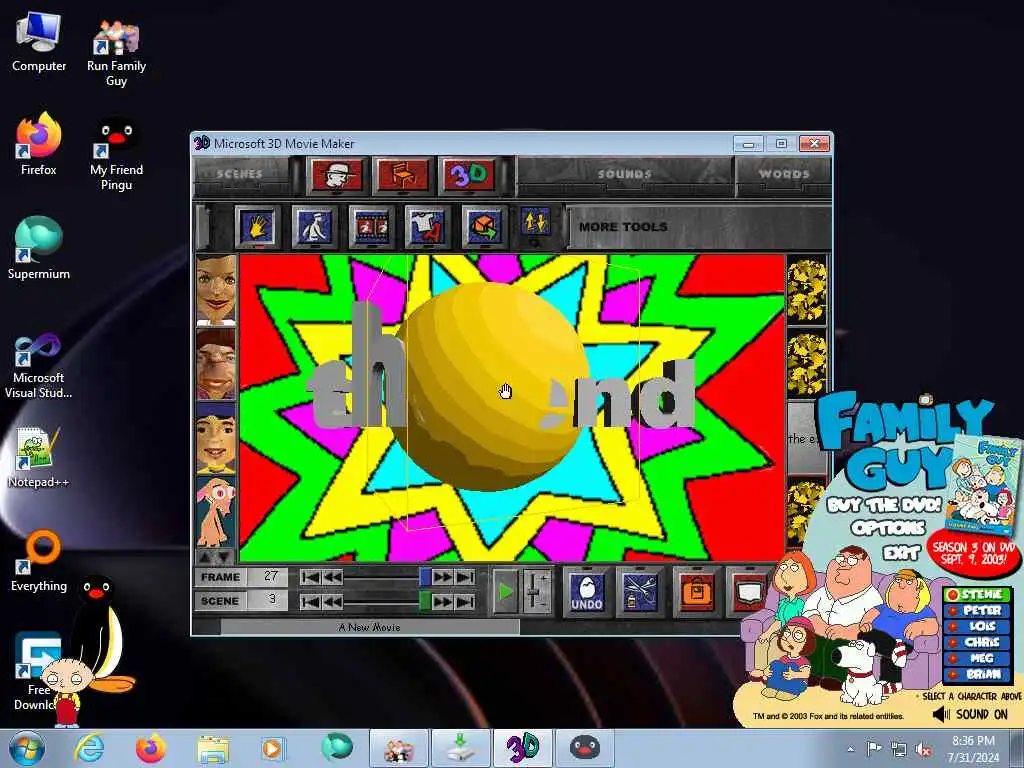Pick the pink creature actor thumbnail

tap(216, 512)
